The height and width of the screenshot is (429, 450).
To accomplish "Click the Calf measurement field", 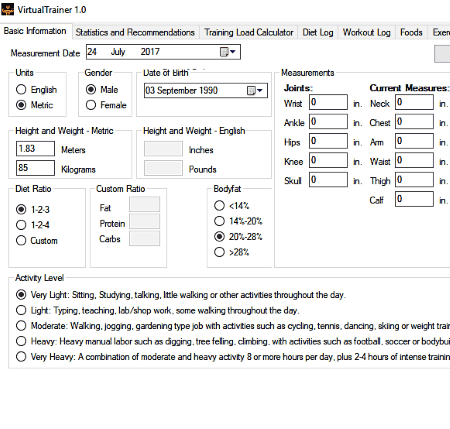I will coord(414,199).
